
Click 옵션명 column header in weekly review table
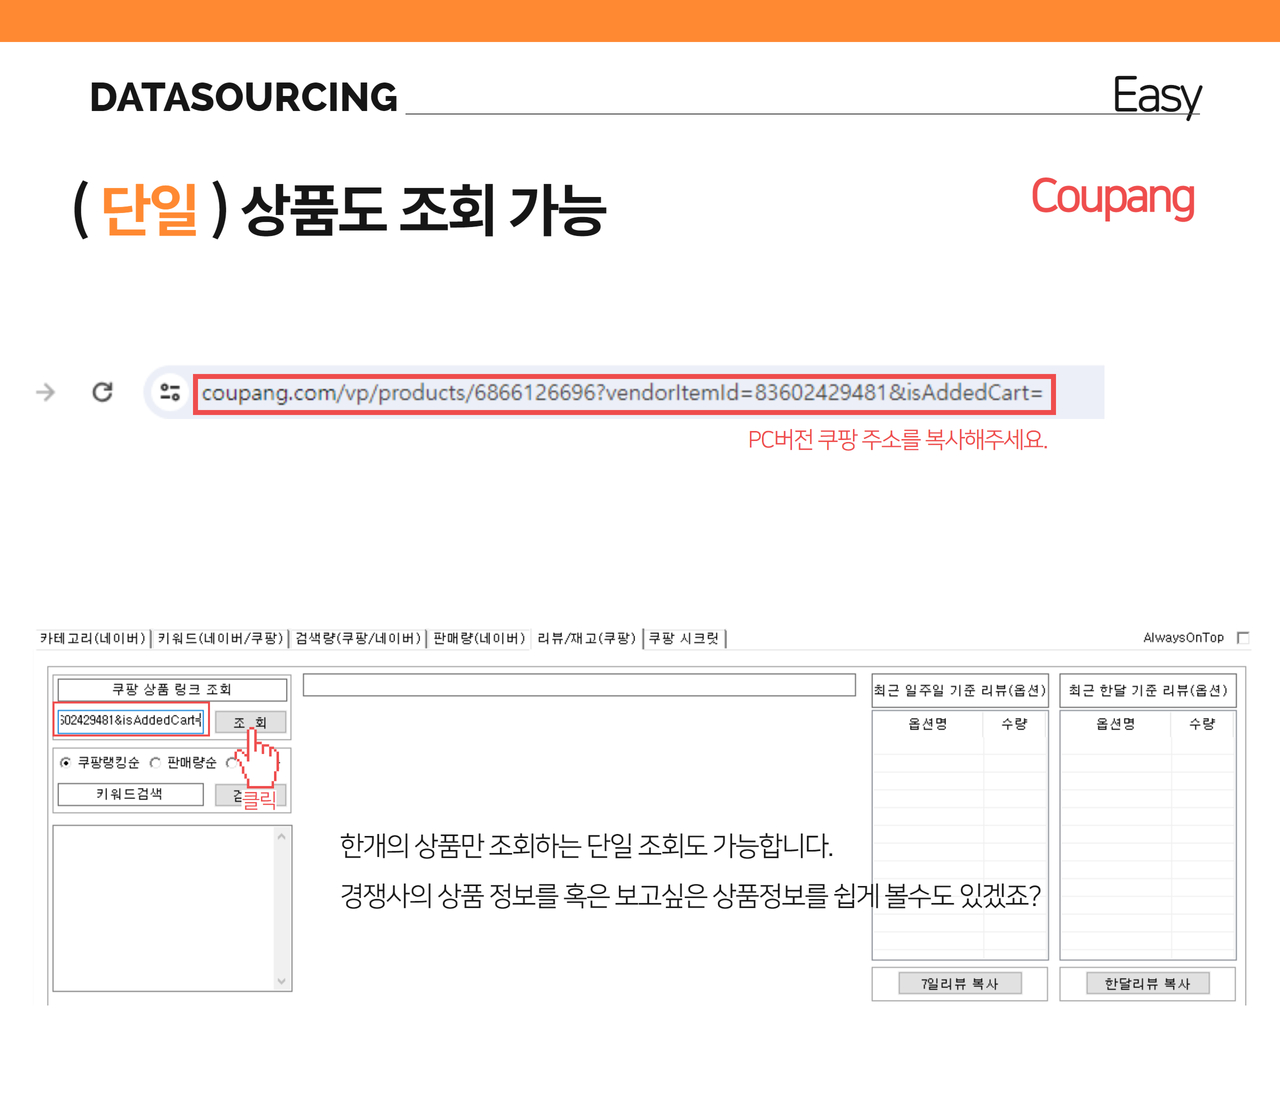click(x=928, y=724)
